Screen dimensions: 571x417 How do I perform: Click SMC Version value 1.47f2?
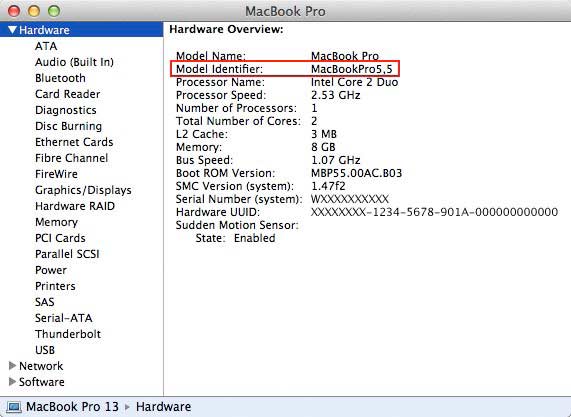[328, 186]
